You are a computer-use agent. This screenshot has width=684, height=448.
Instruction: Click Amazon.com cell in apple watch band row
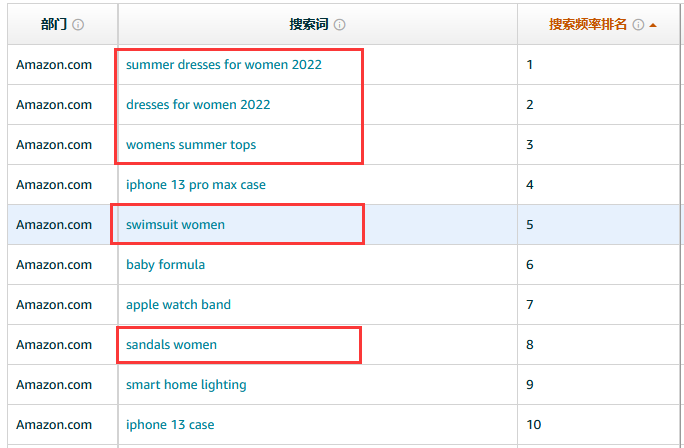pos(62,305)
